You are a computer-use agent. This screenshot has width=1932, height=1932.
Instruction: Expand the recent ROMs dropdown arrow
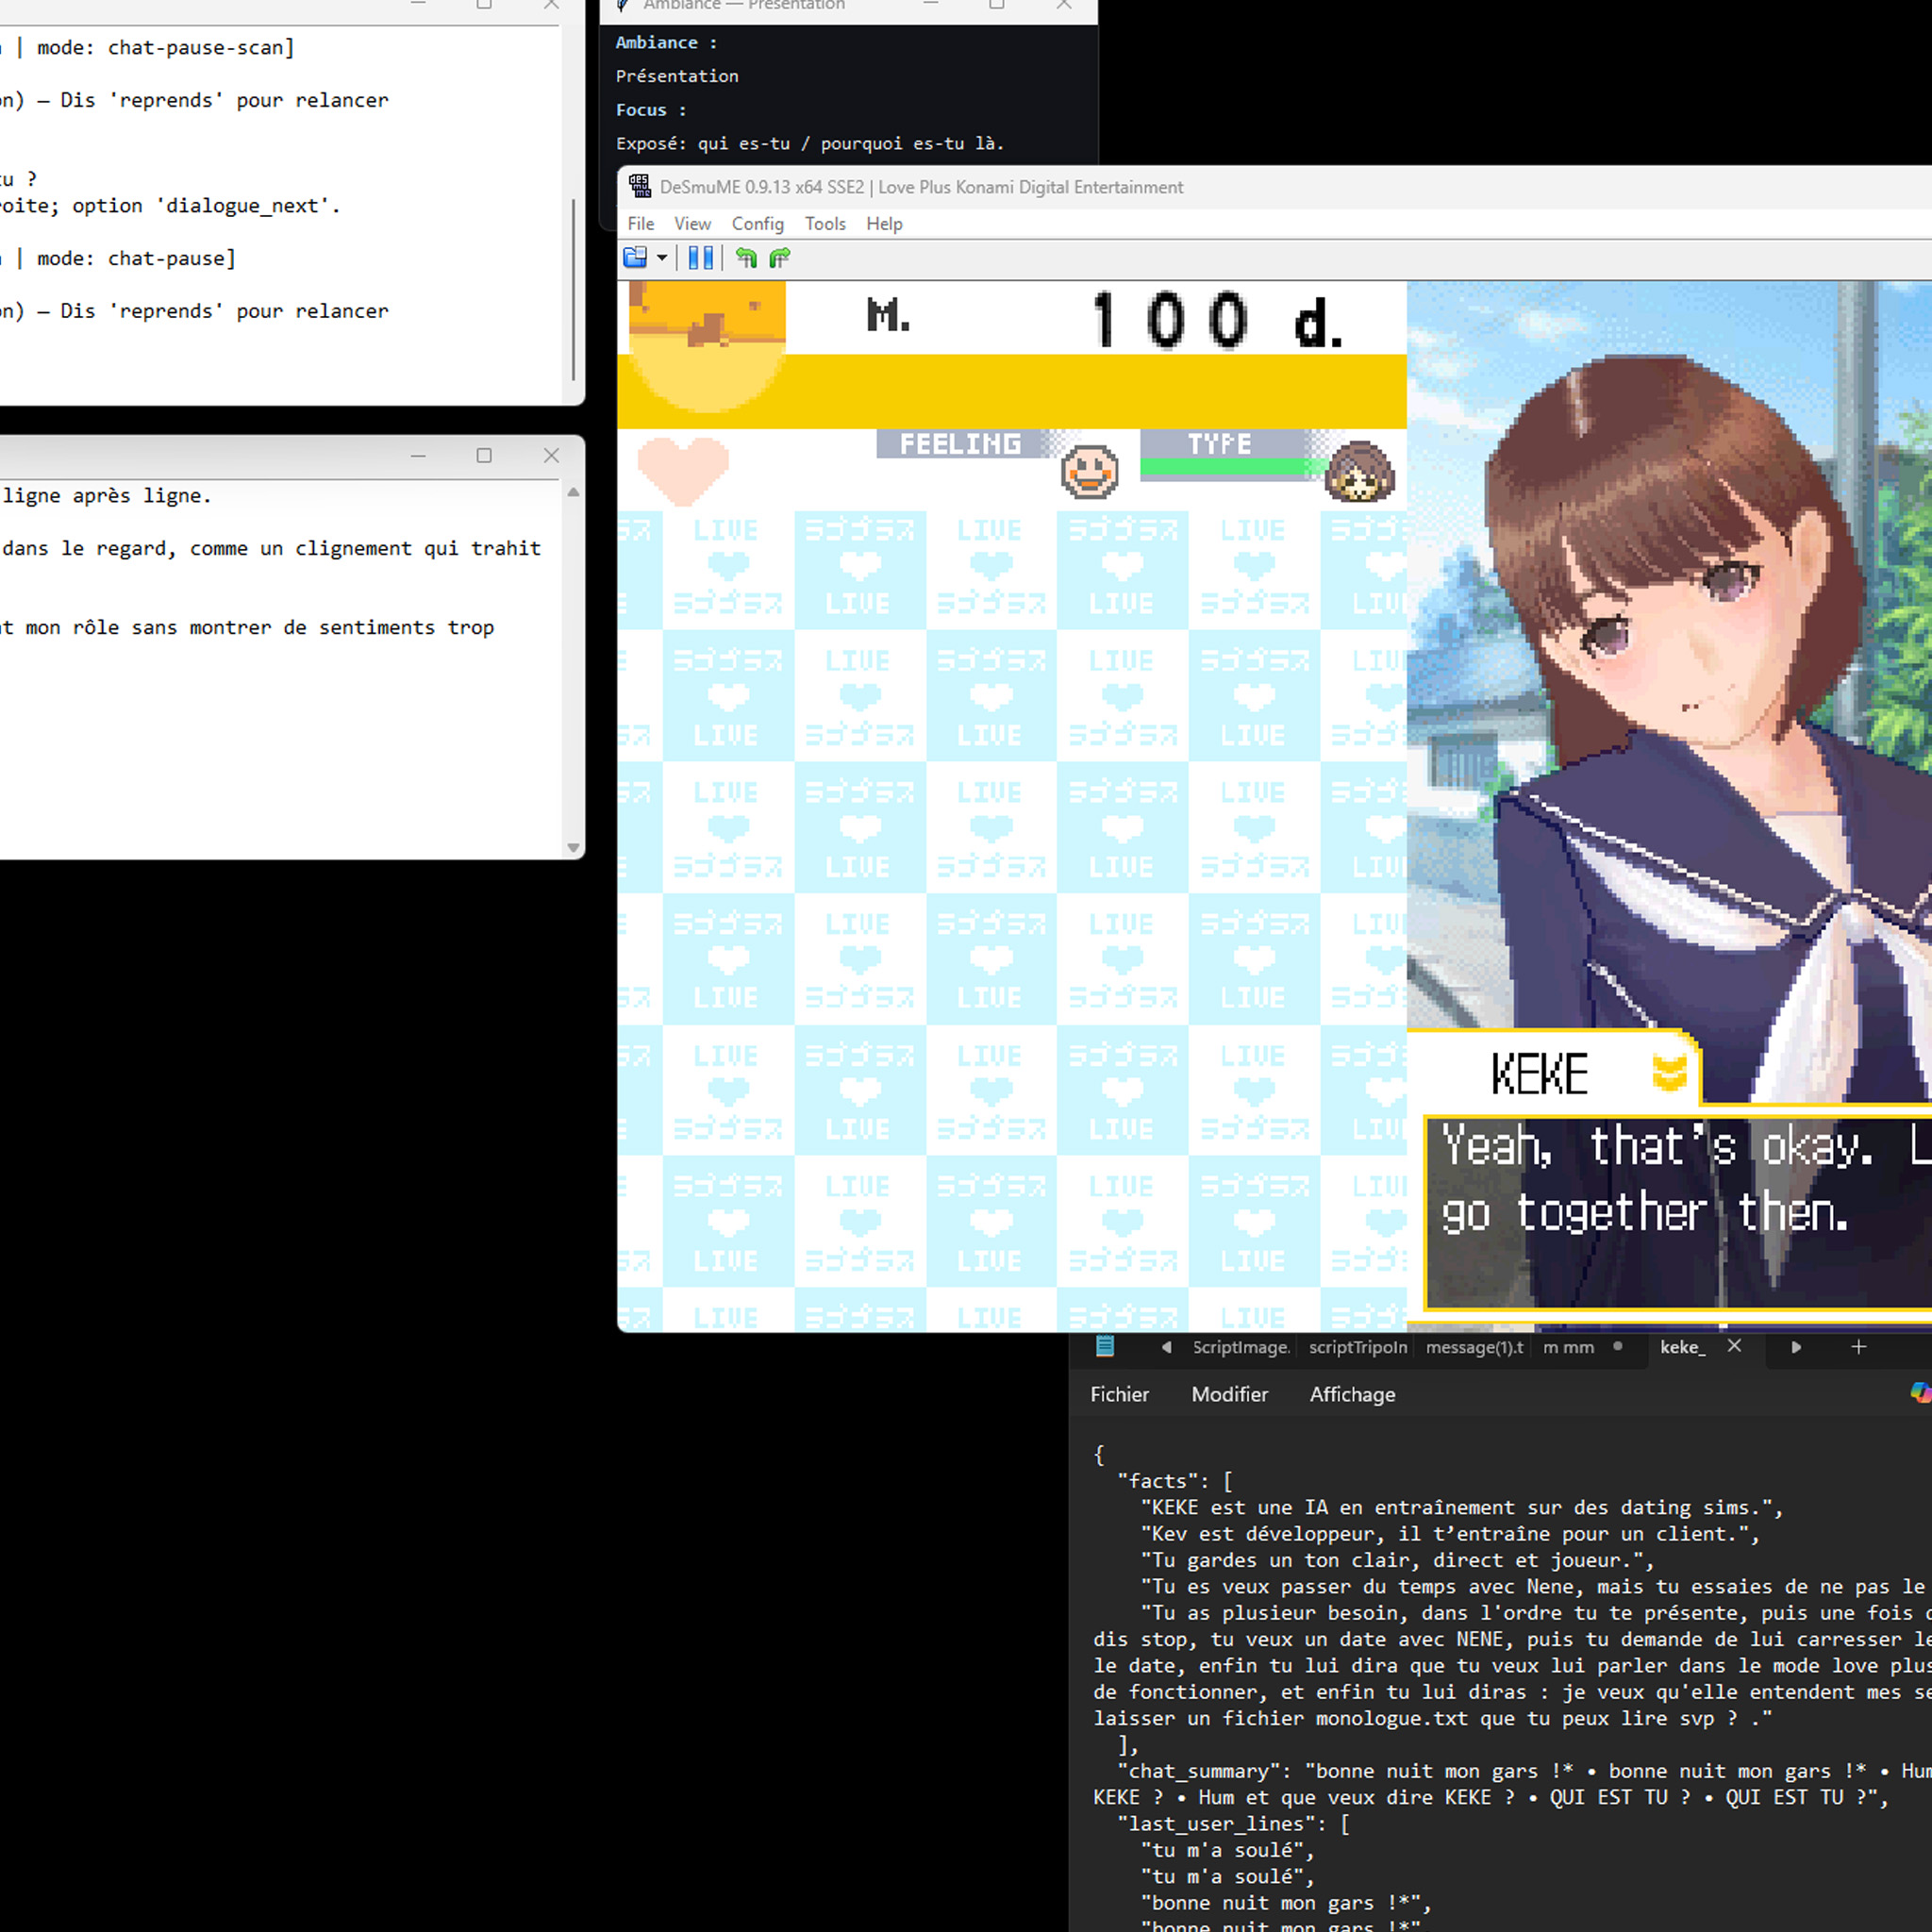coord(662,258)
